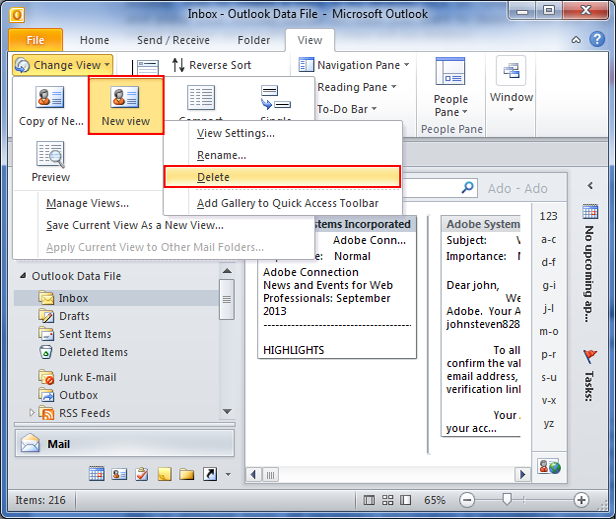The image size is (616, 519).
Task: Jump to 'yz' index tab
Action: (548, 424)
